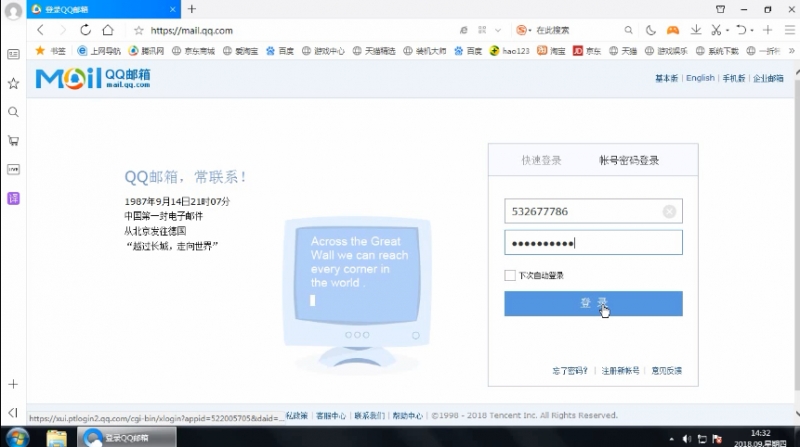Open the 游戏中心 bookmark
The image size is (800, 447).
tap(323, 51)
